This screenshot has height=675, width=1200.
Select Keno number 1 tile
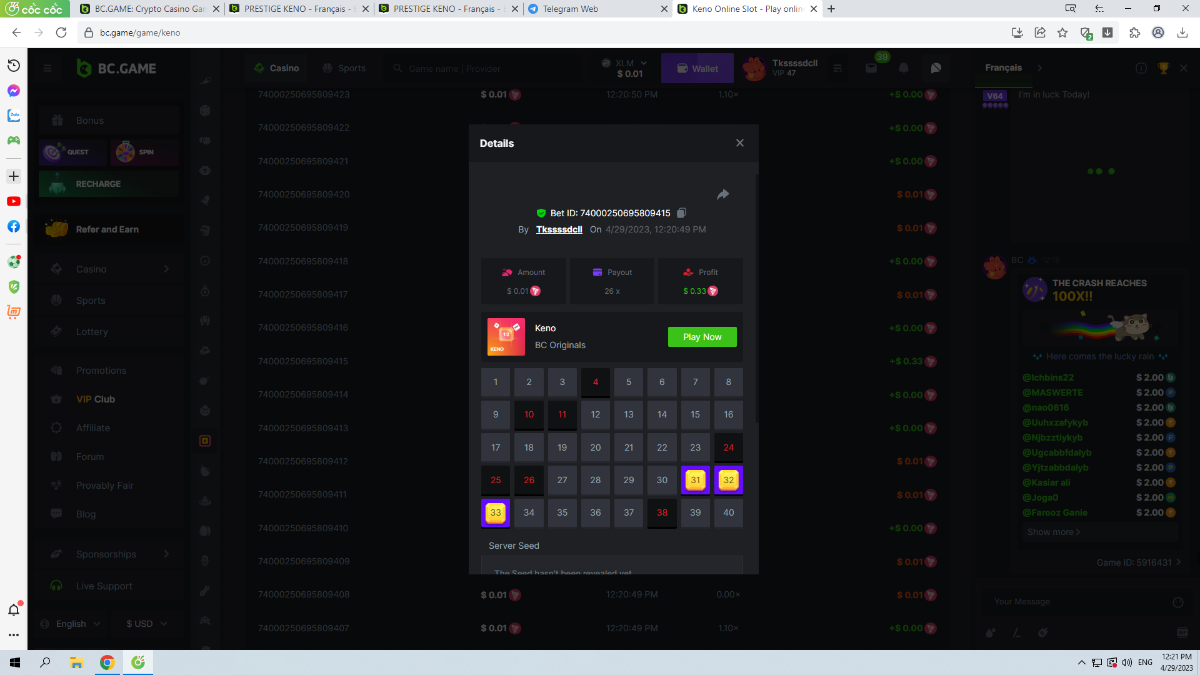495,382
